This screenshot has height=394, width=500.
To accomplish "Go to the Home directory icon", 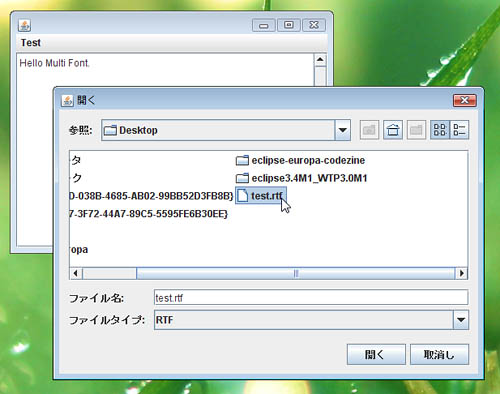I will [x=393, y=130].
